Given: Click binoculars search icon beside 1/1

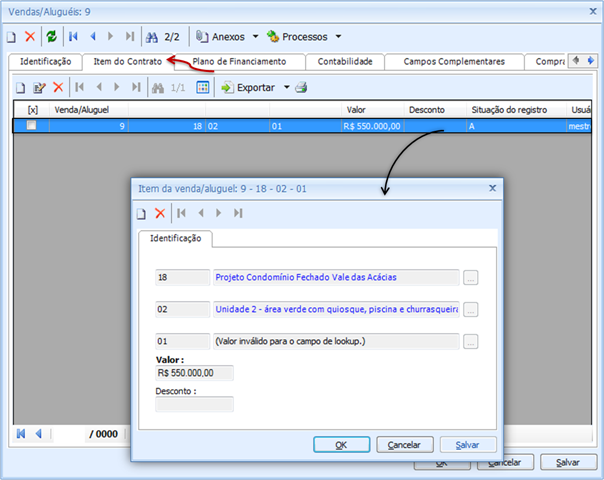Looking at the screenshot, I should [x=158, y=88].
